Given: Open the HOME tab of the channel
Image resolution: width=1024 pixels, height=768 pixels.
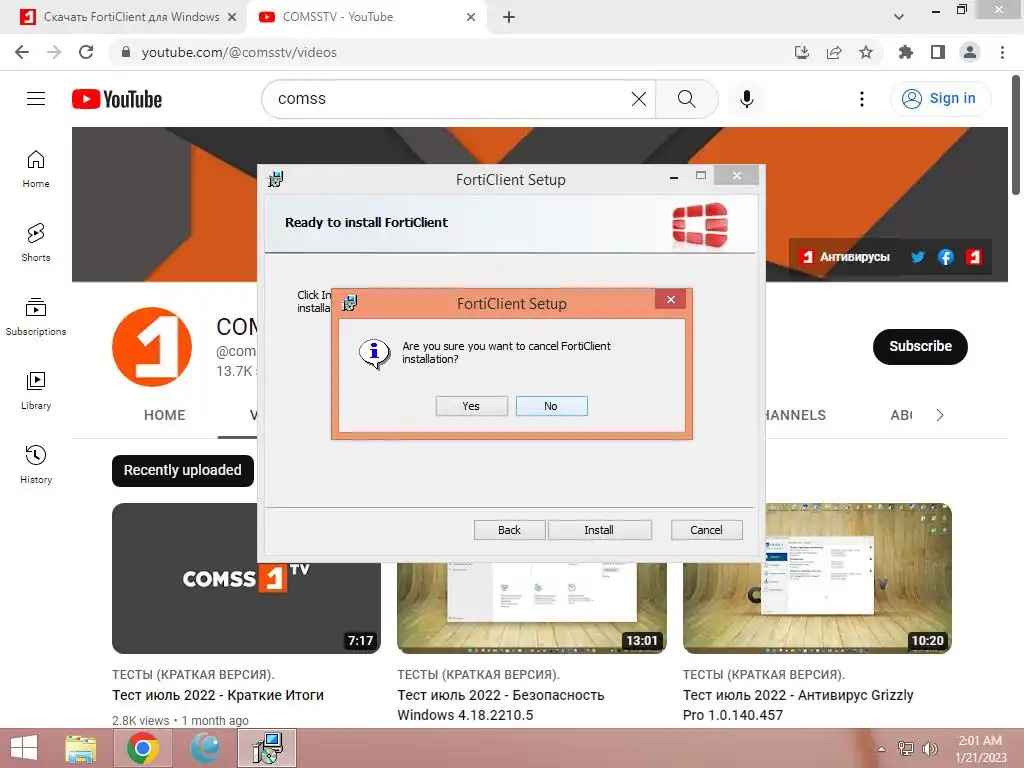Looking at the screenshot, I should pyautogui.click(x=165, y=415).
